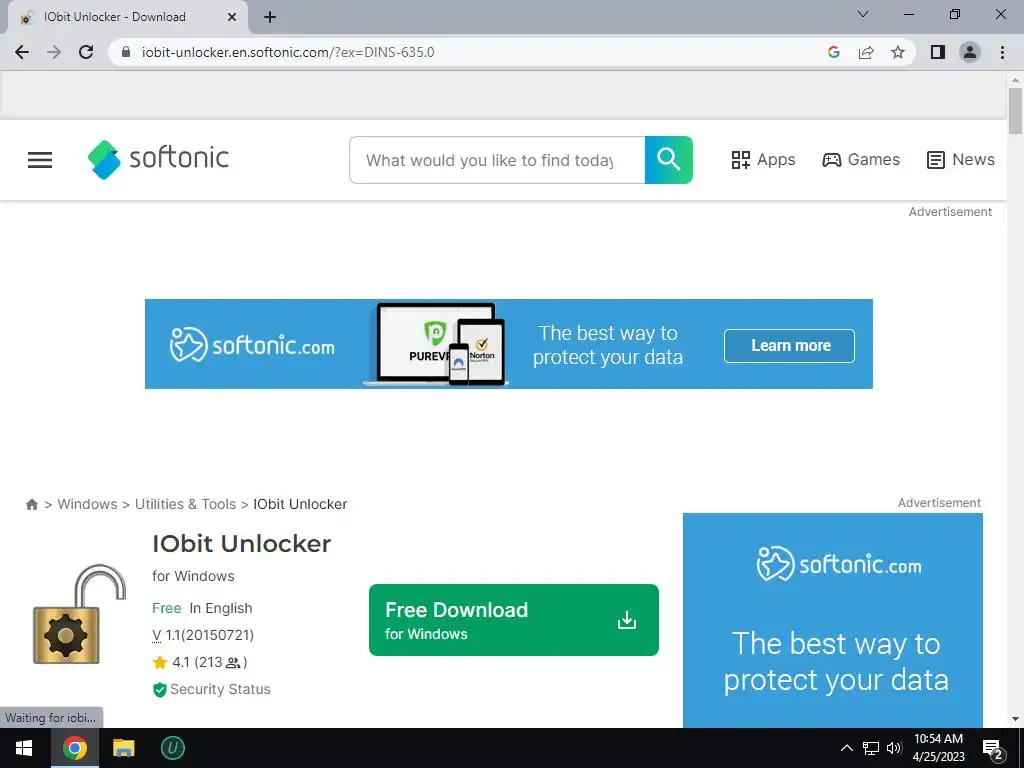
Task: Open the Games section
Action: [x=861, y=160]
